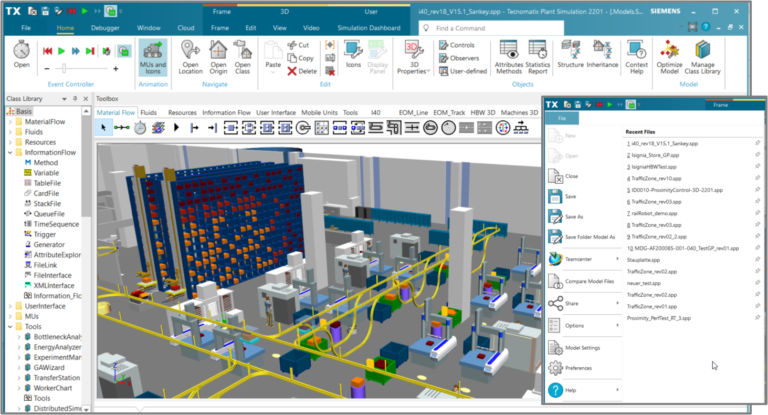Click the Open Origin icon
Screen dimensions: 768x415
click(x=218, y=56)
